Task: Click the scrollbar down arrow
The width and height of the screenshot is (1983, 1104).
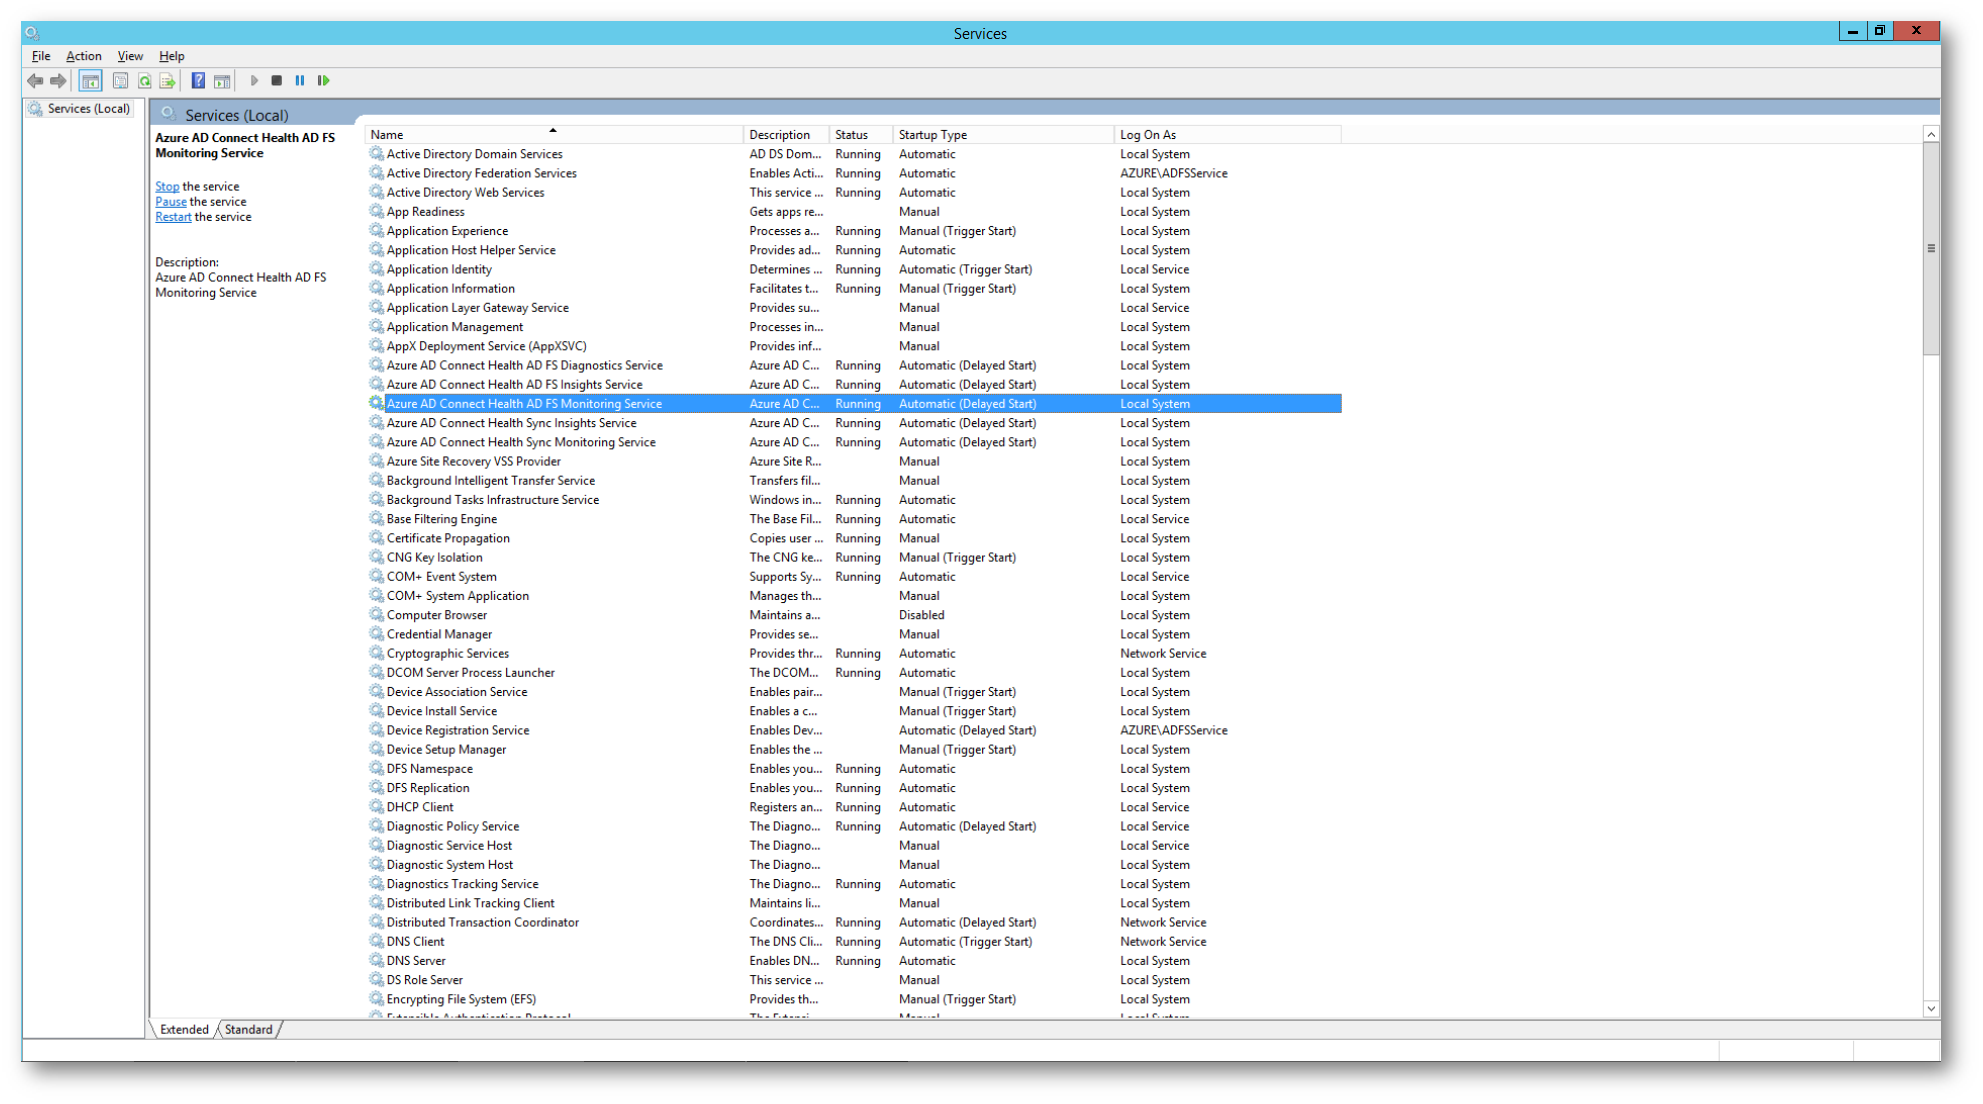Action: coord(1931,1009)
